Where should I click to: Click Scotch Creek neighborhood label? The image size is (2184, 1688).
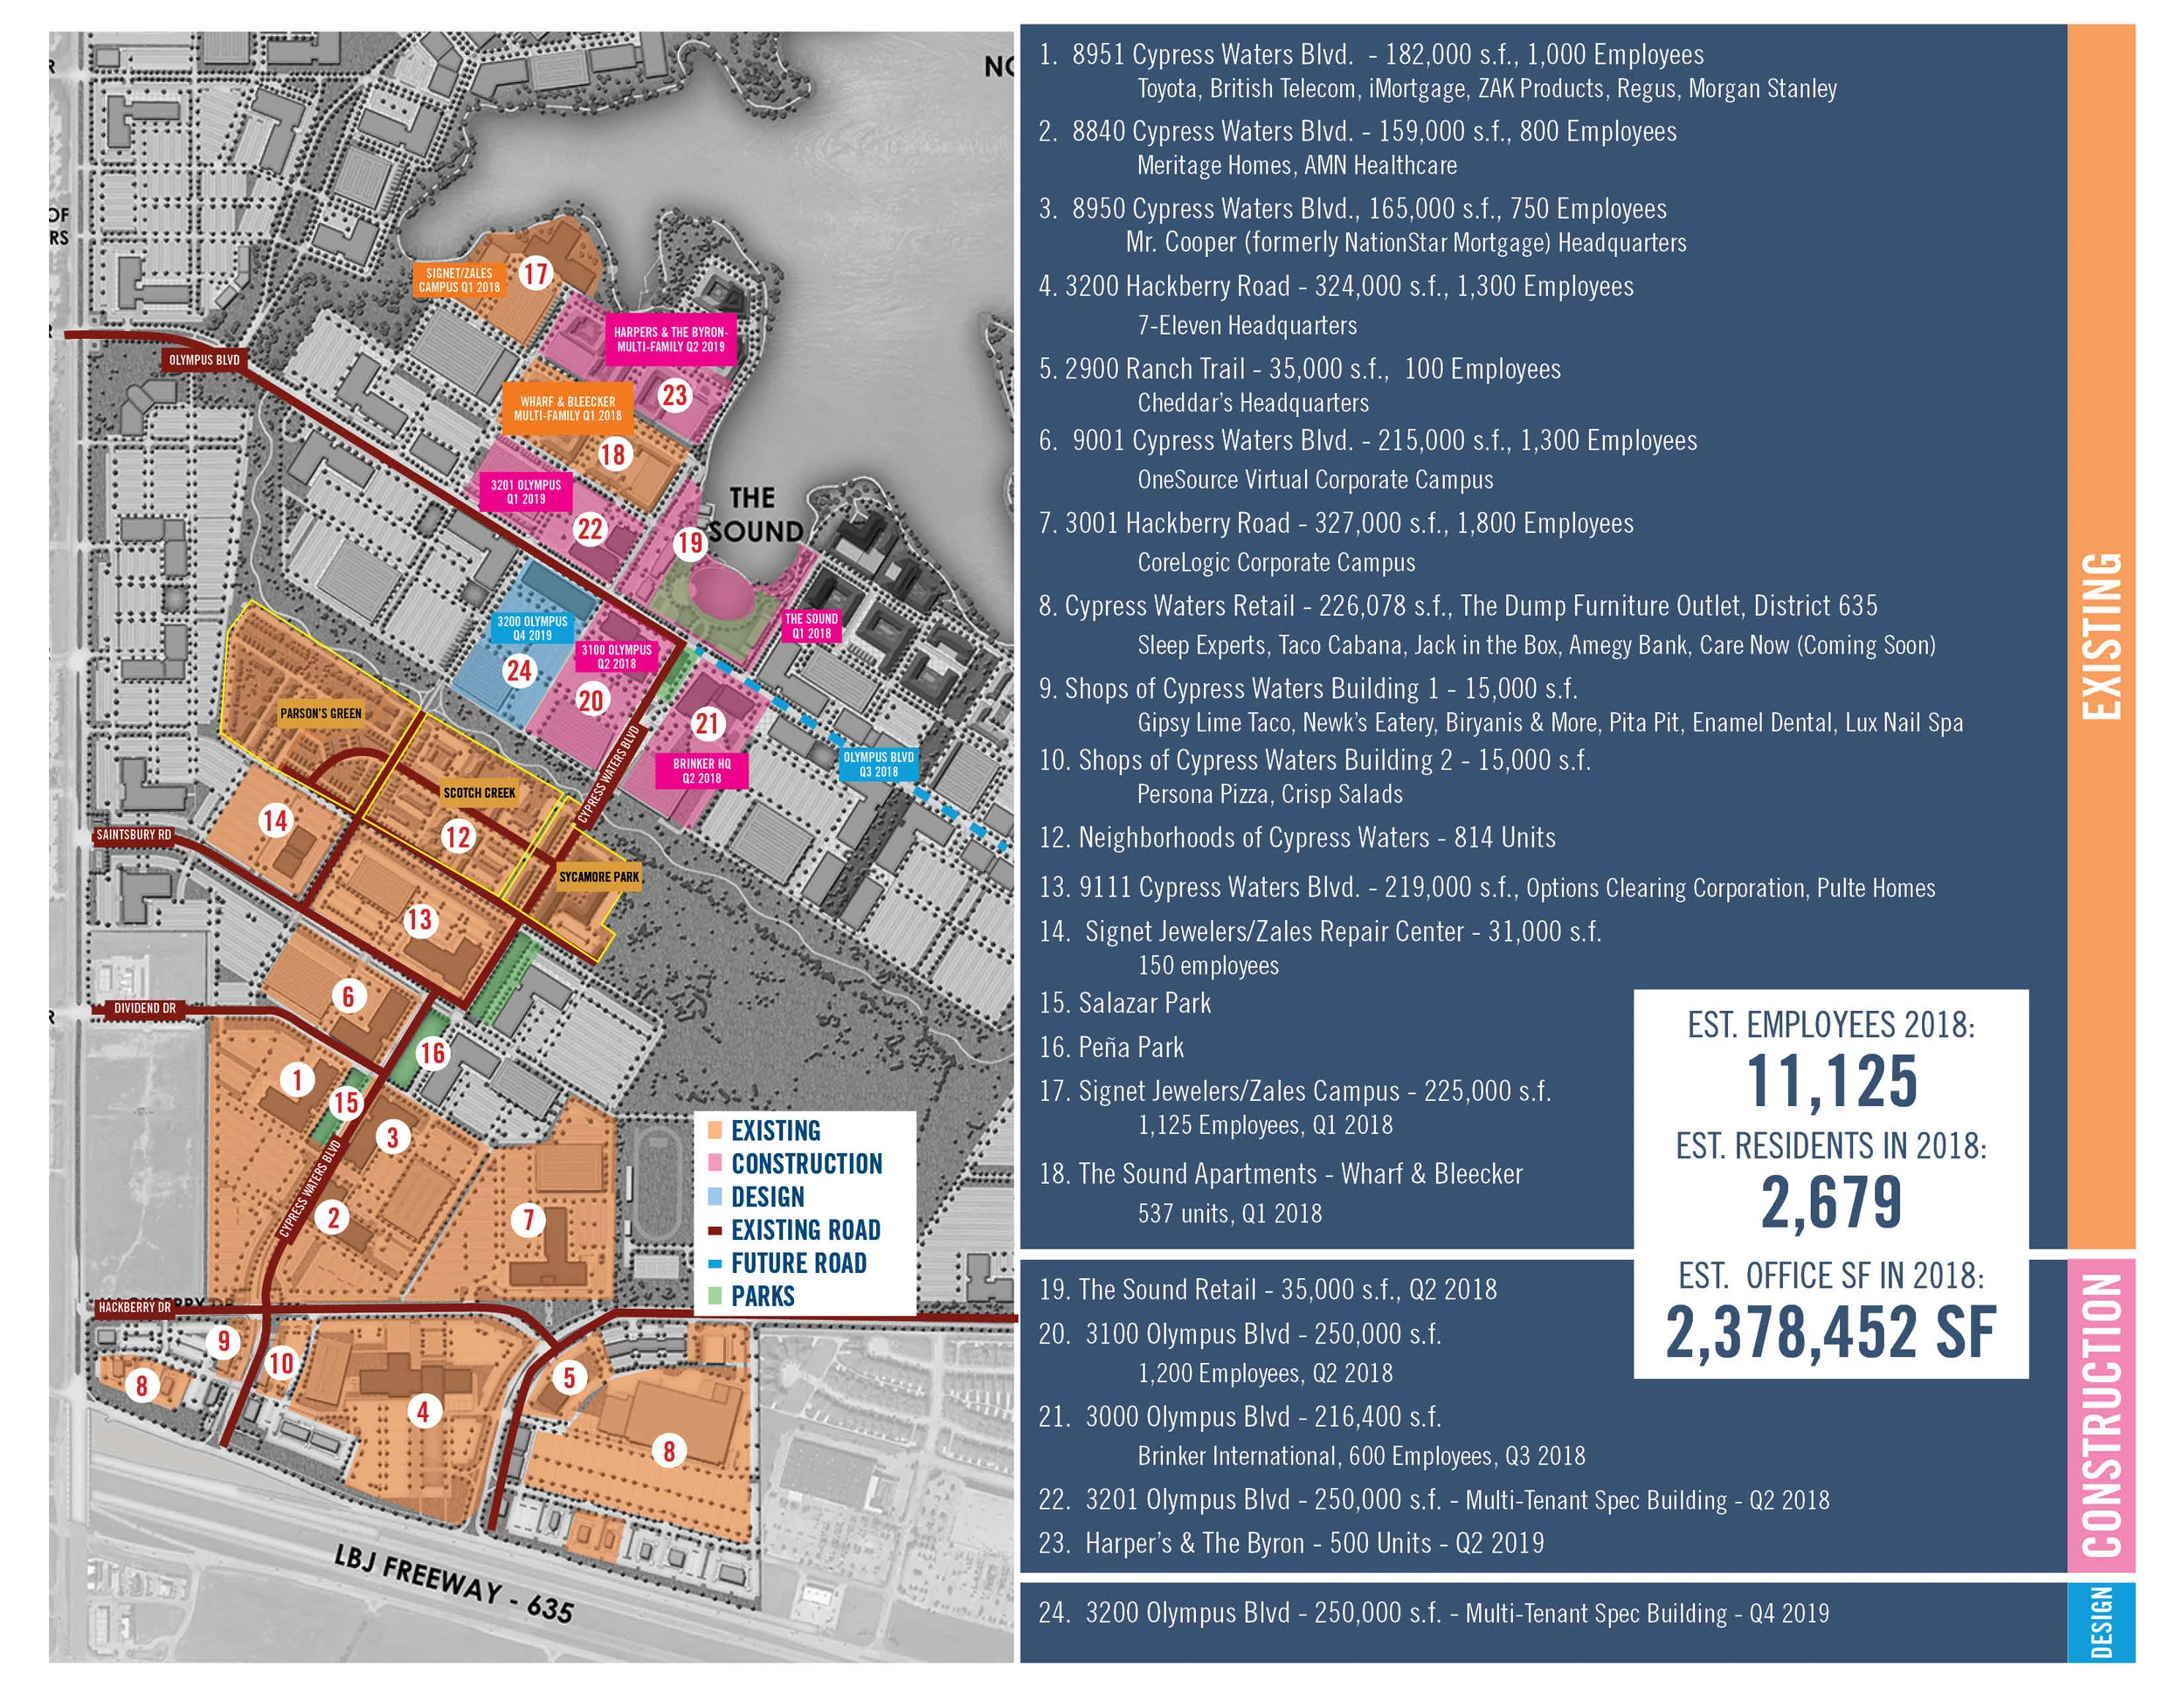click(x=479, y=793)
